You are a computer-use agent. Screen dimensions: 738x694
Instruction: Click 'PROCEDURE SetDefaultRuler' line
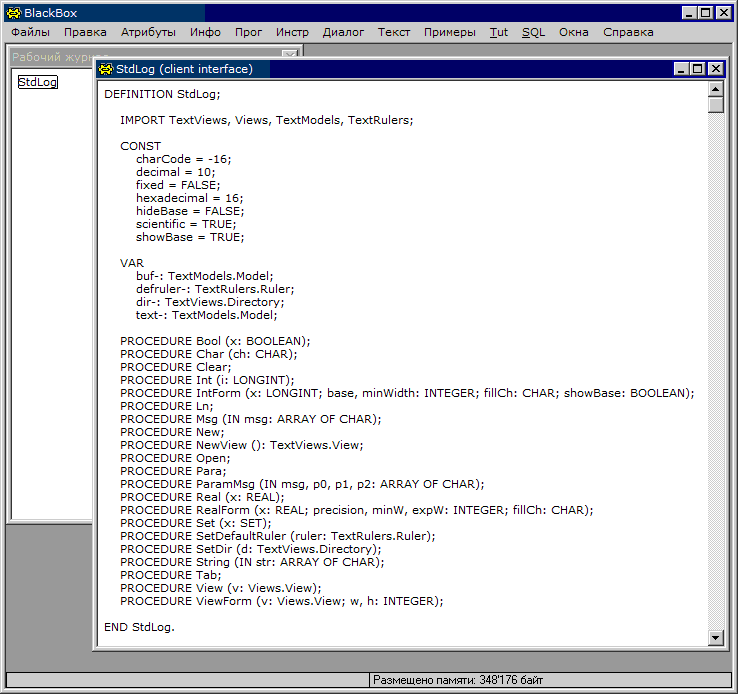click(x=278, y=536)
